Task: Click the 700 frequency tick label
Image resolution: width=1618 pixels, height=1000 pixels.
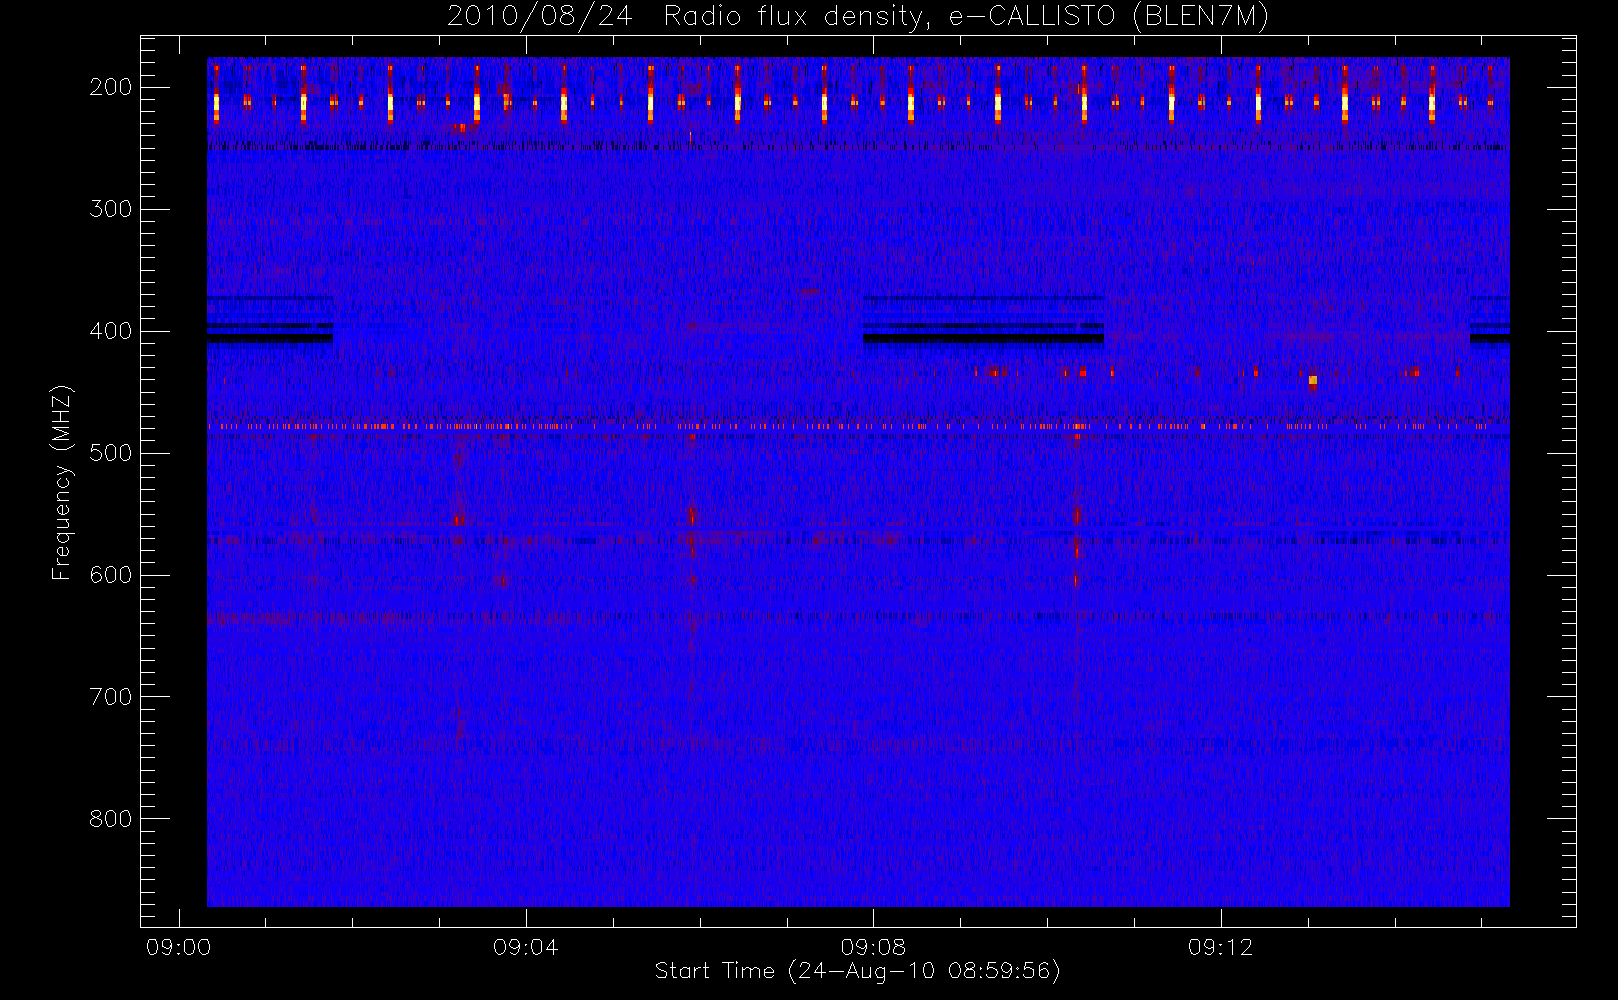Action: 110,697
